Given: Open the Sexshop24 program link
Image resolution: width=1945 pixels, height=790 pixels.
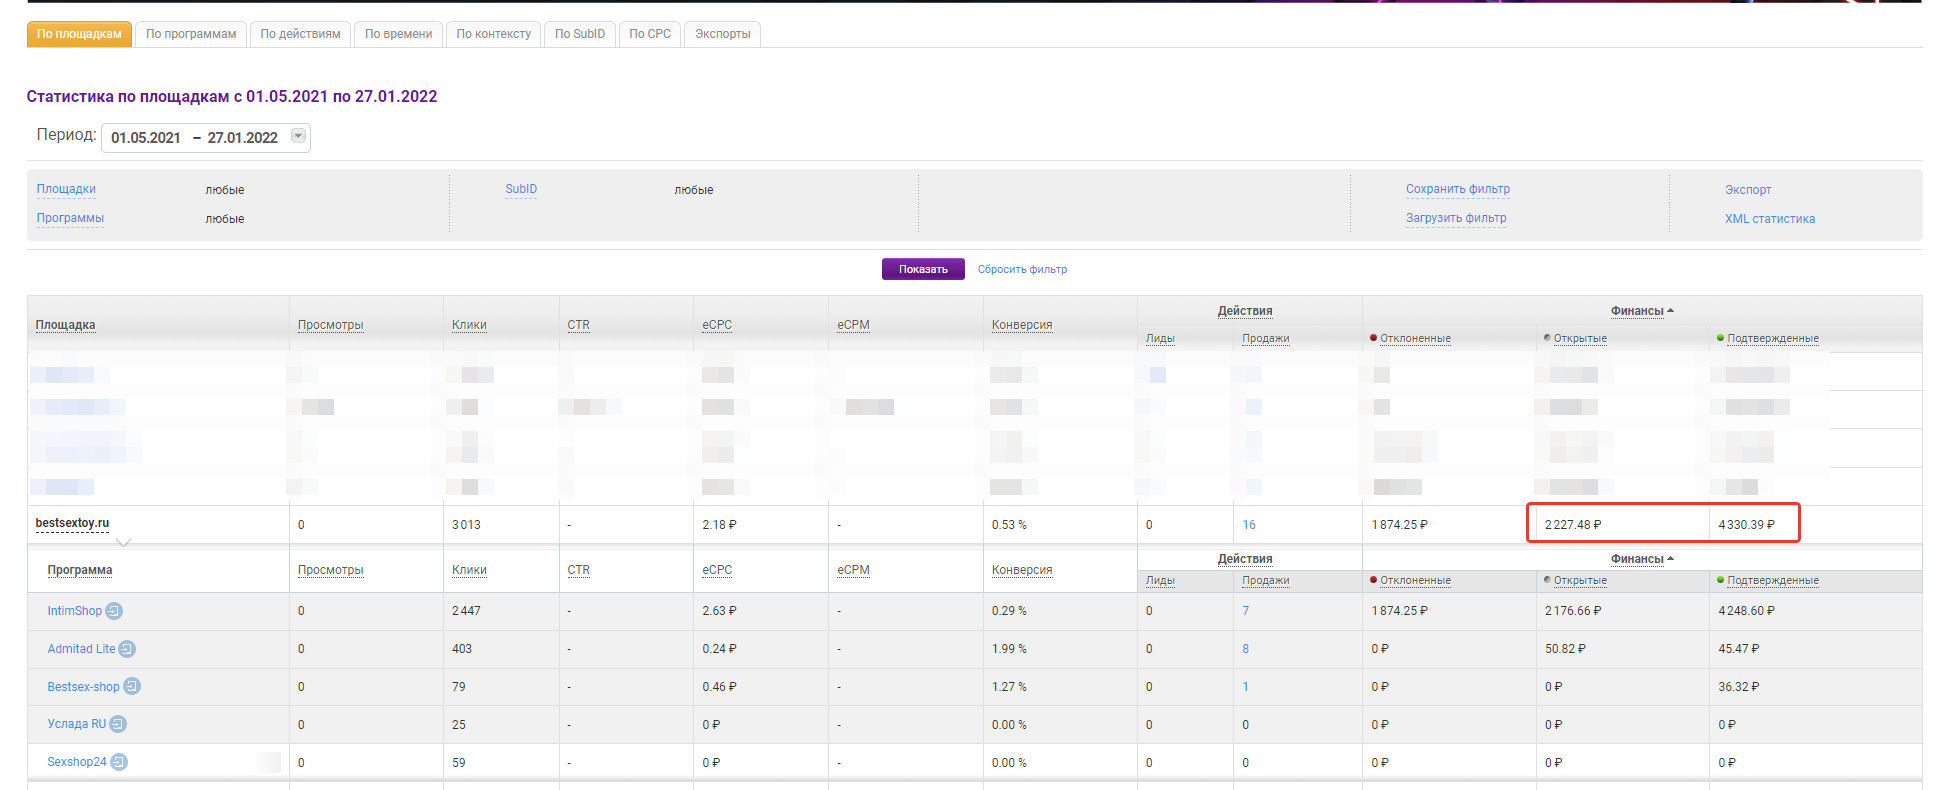Looking at the screenshot, I should pos(77,762).
